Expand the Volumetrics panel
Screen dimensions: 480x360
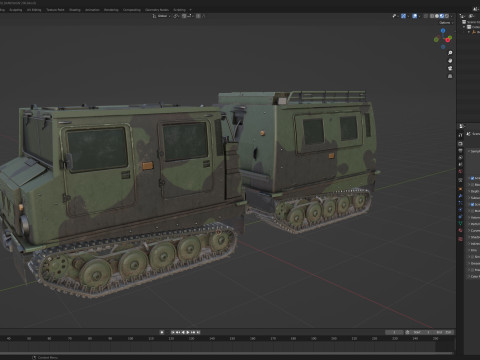[x=474, y=217]
